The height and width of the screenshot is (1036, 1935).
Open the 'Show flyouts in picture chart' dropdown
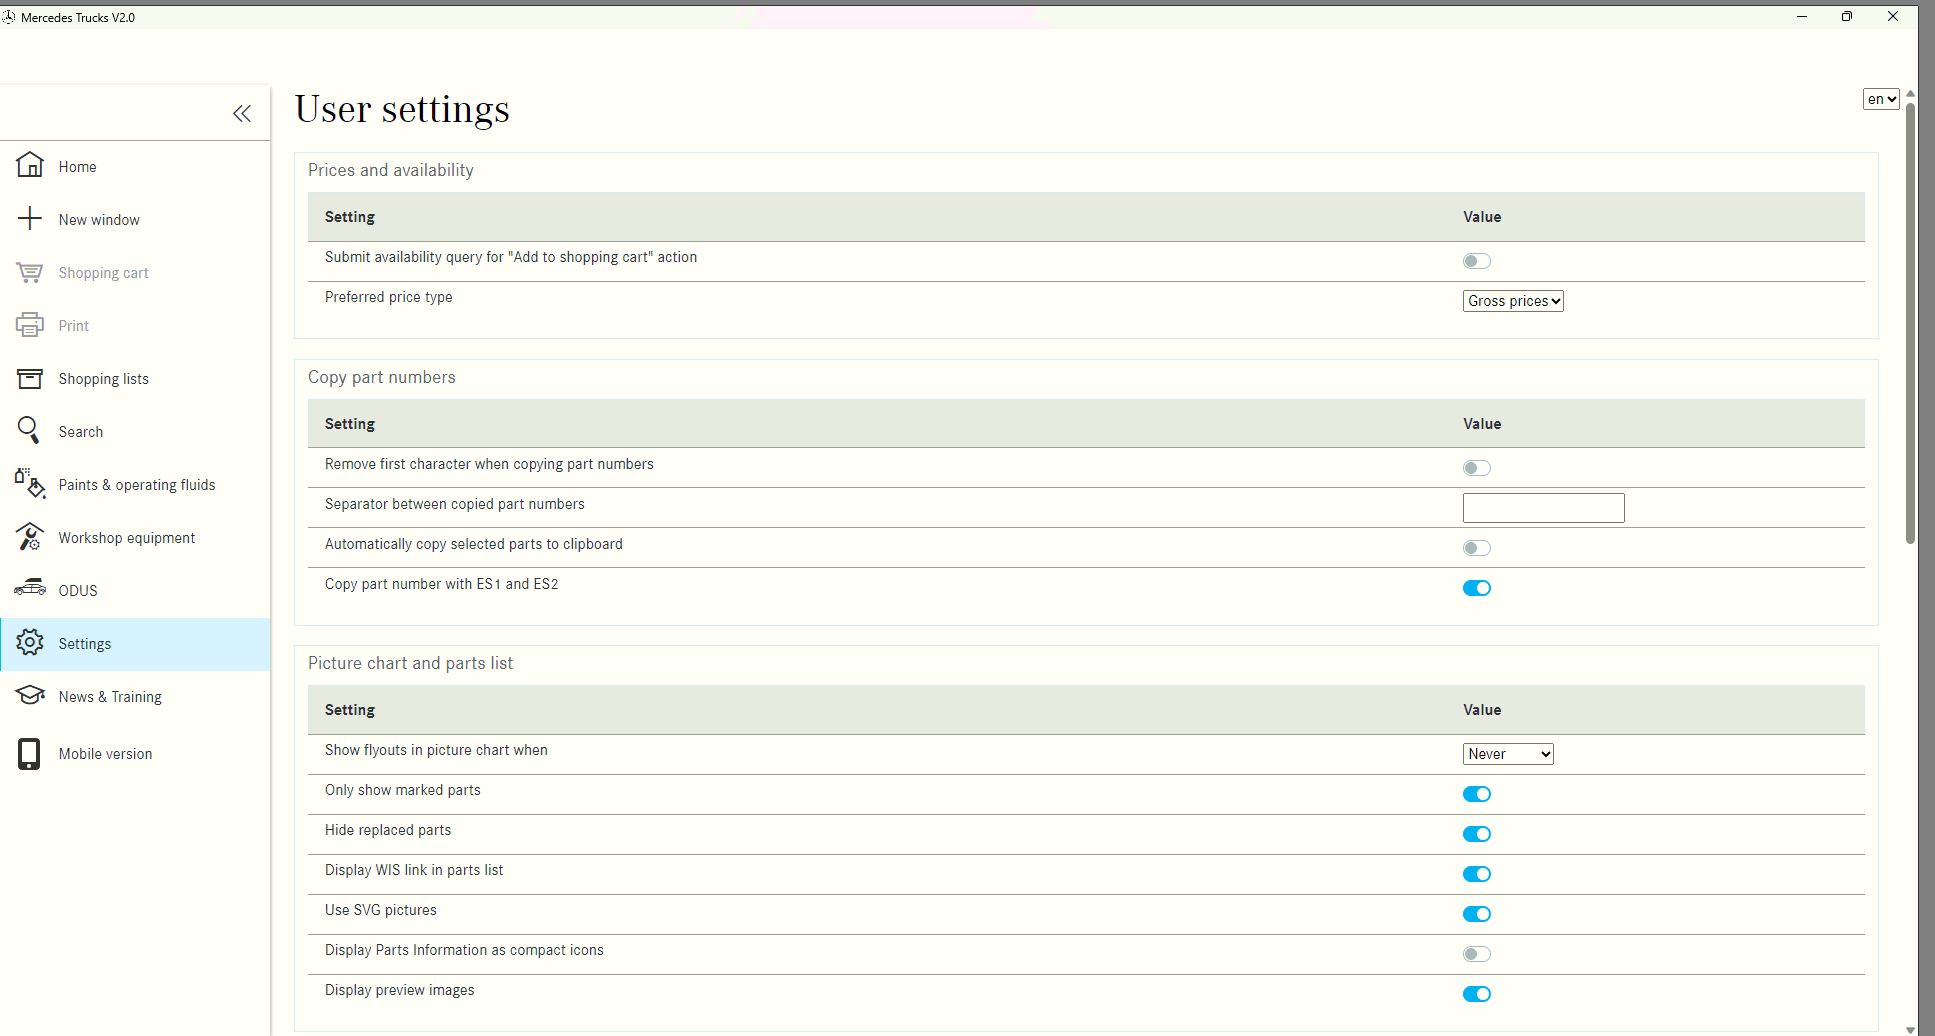tap(1507, 753)
